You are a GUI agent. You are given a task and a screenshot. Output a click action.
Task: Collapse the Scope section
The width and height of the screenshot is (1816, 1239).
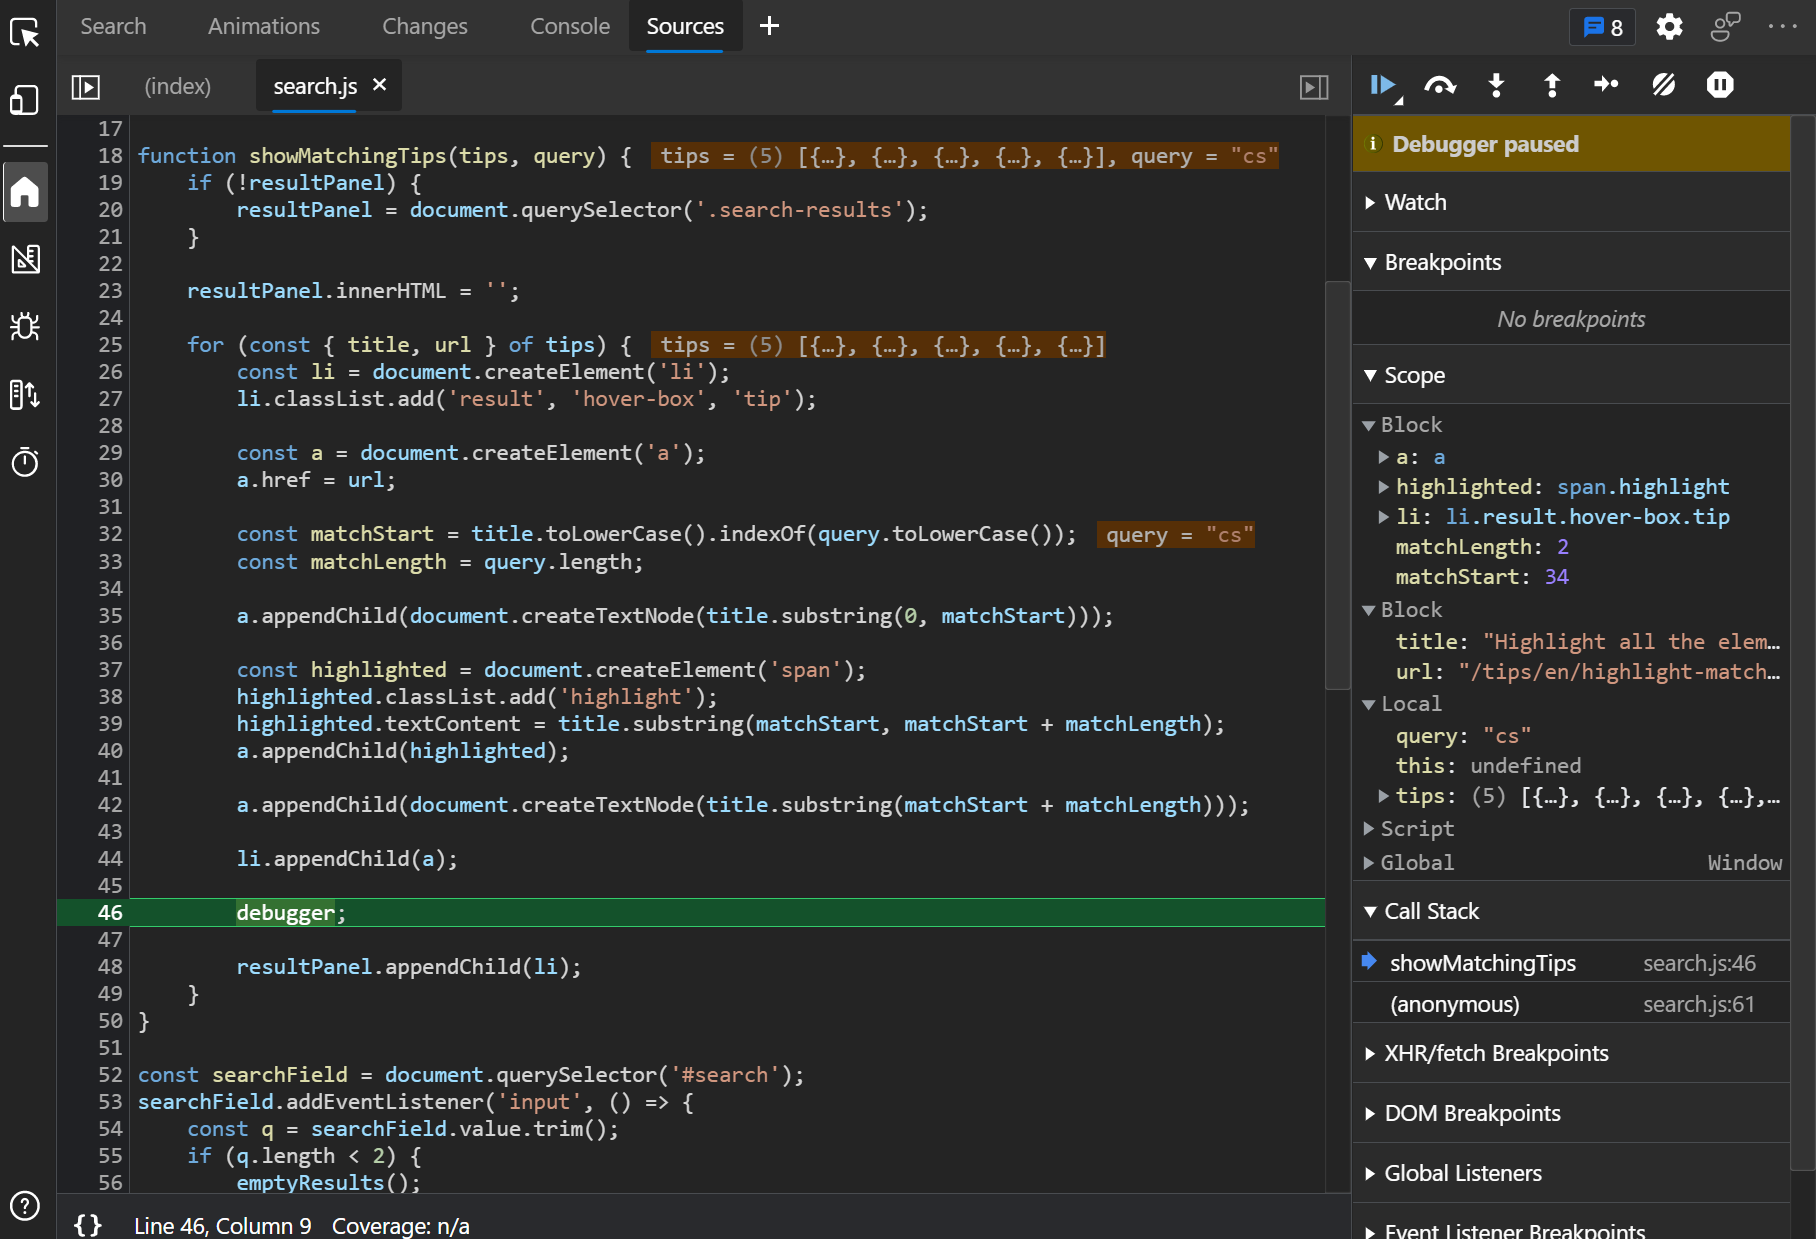click(x=1371, y=375)
